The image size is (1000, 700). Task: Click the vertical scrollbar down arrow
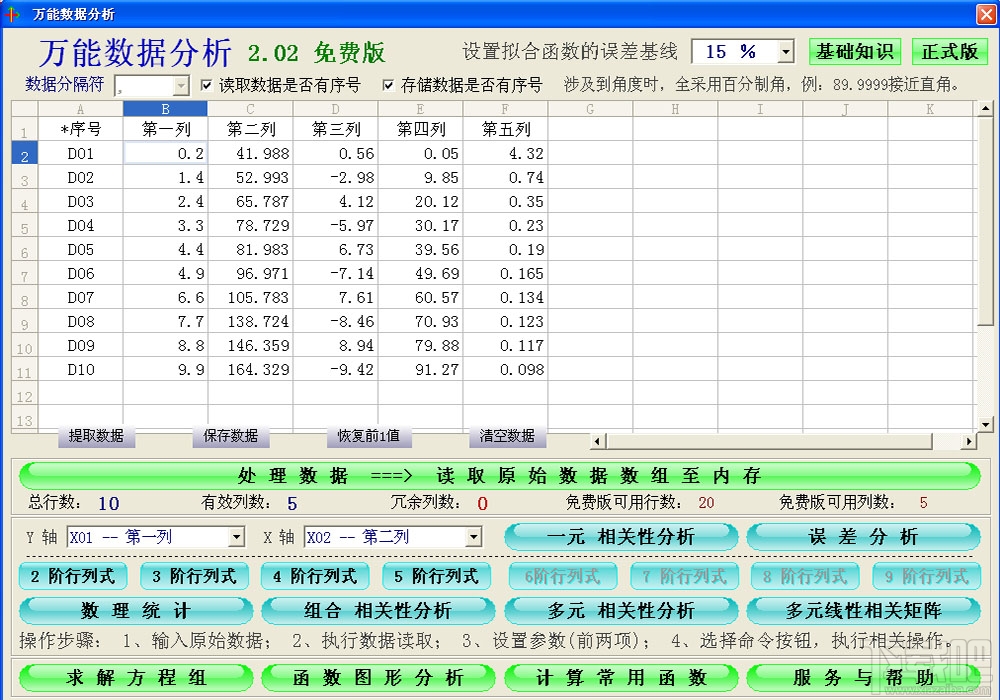tap(985, 424)
